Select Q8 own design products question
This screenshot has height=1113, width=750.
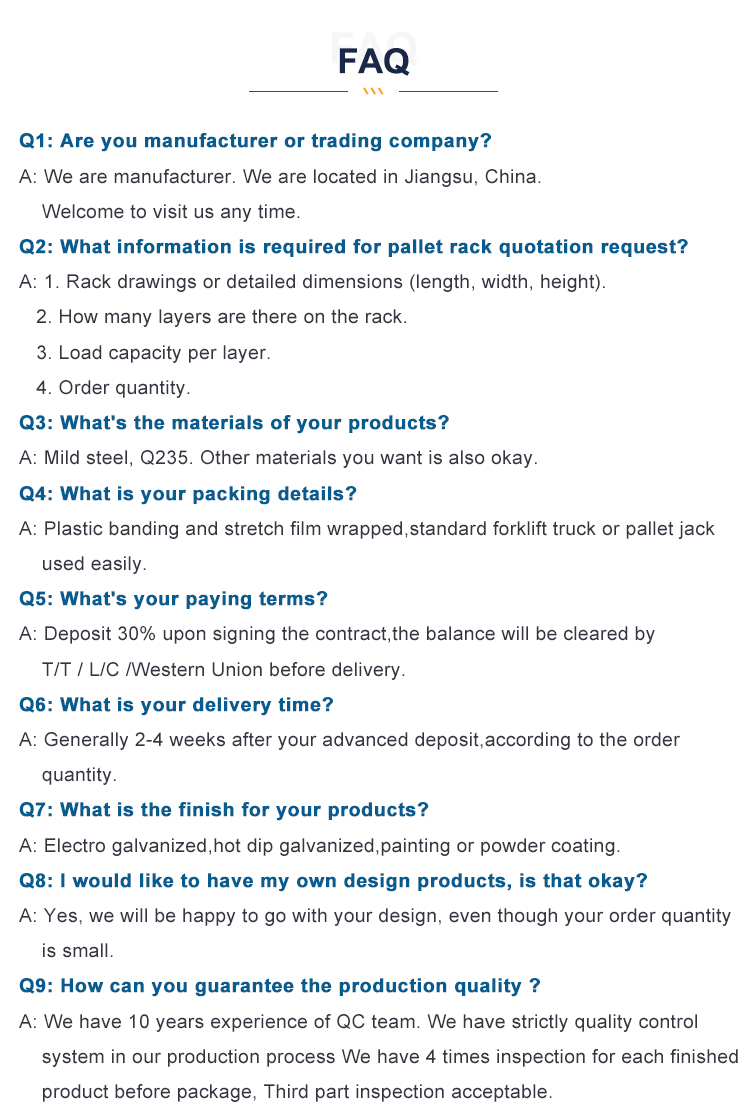point(333,880)
